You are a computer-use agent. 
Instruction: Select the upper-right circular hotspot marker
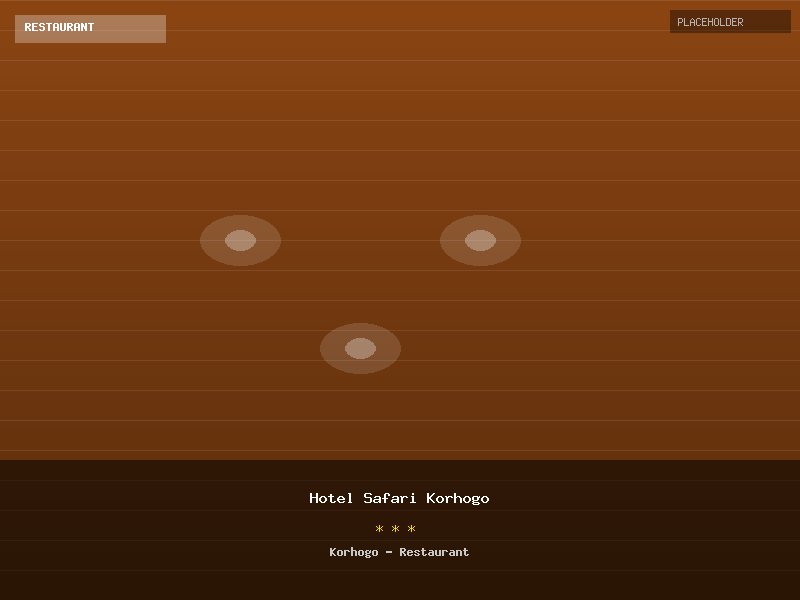click(480, 240)
